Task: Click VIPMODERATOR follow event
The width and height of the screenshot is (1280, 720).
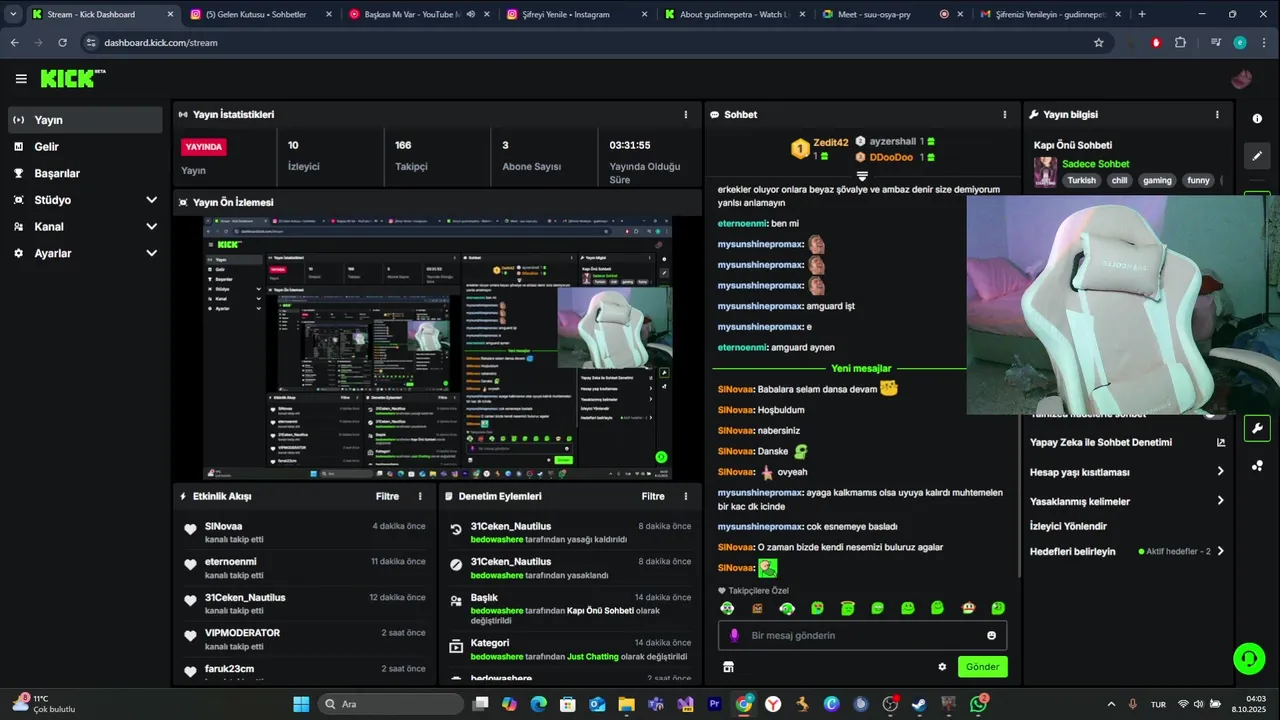Action: pyautogui.click(x=305, y=639)
